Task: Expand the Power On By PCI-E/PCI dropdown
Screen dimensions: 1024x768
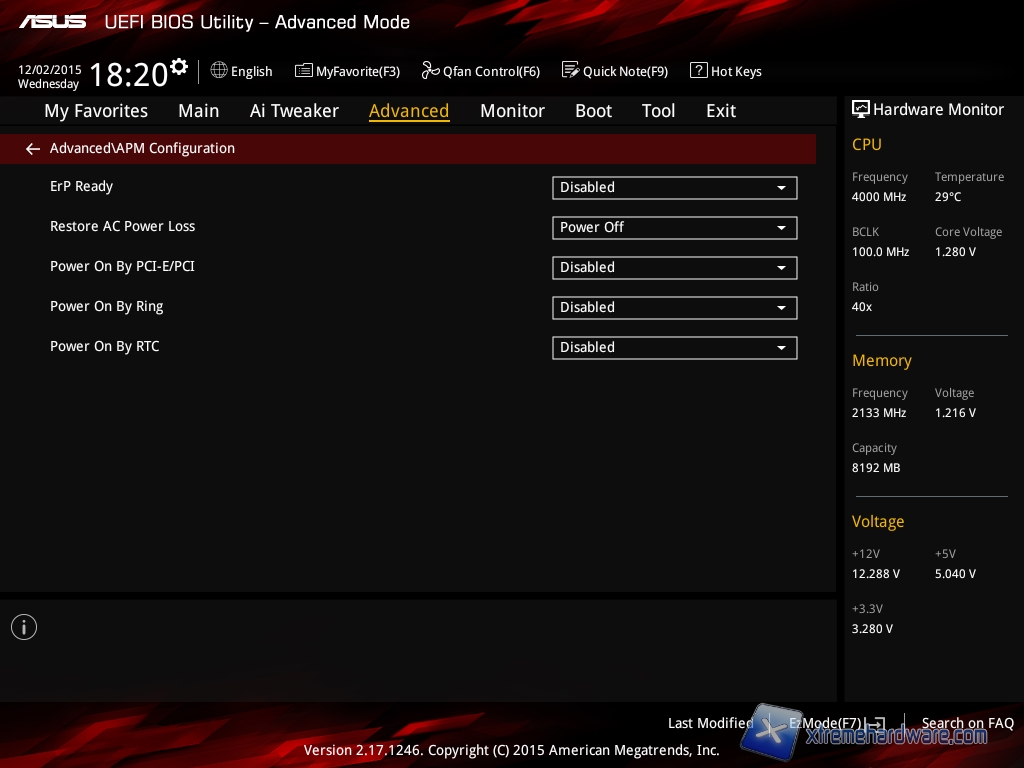Action: (x=674, y=267)
